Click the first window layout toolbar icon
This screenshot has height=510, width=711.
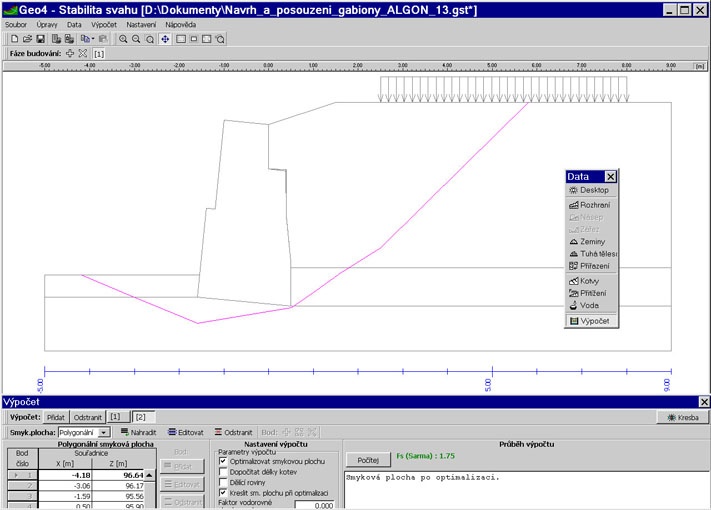[180, 39]
